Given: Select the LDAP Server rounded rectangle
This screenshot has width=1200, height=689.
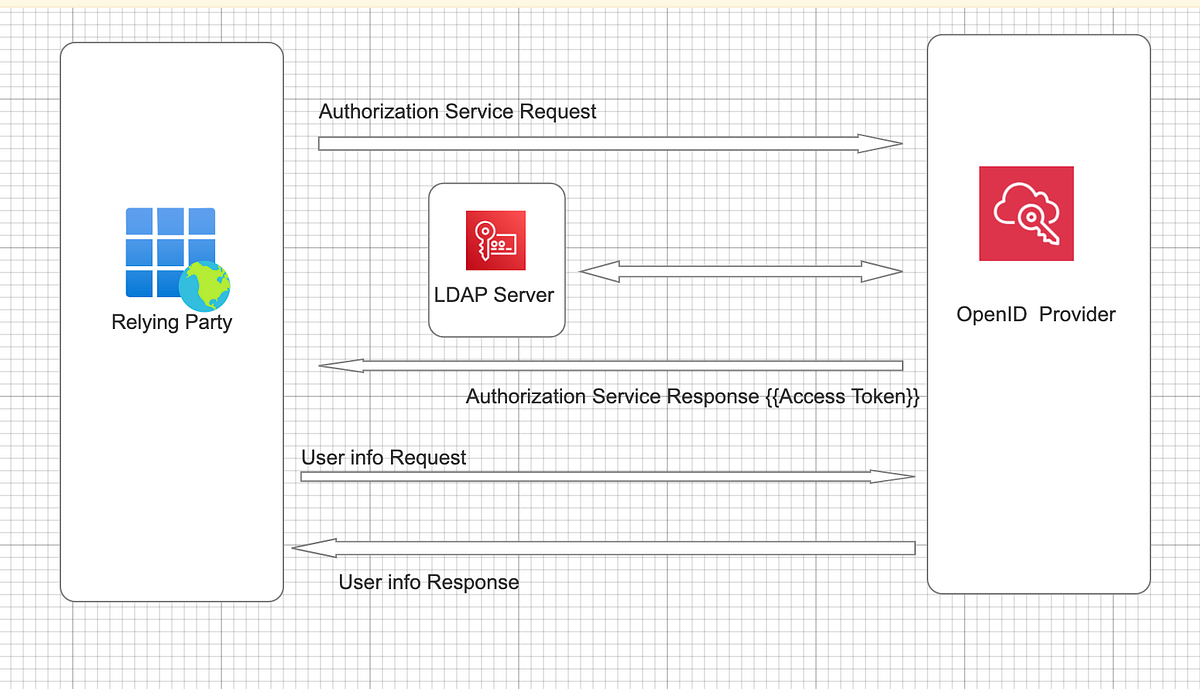Looking at the screenshot, I should (496, 320).
